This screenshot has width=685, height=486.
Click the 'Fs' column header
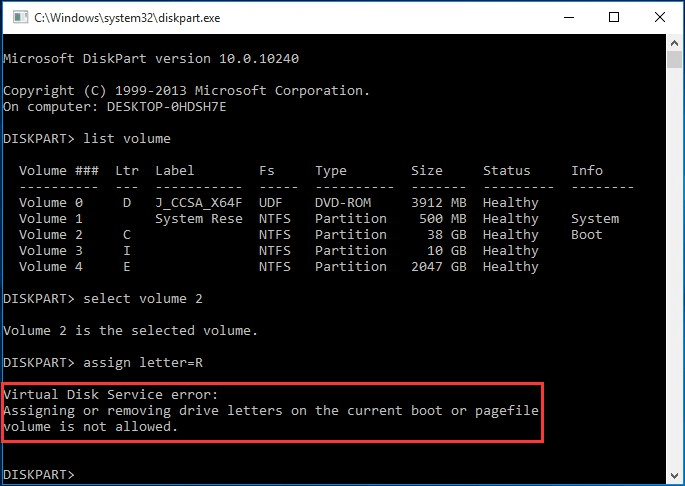[x=266, y=170]
